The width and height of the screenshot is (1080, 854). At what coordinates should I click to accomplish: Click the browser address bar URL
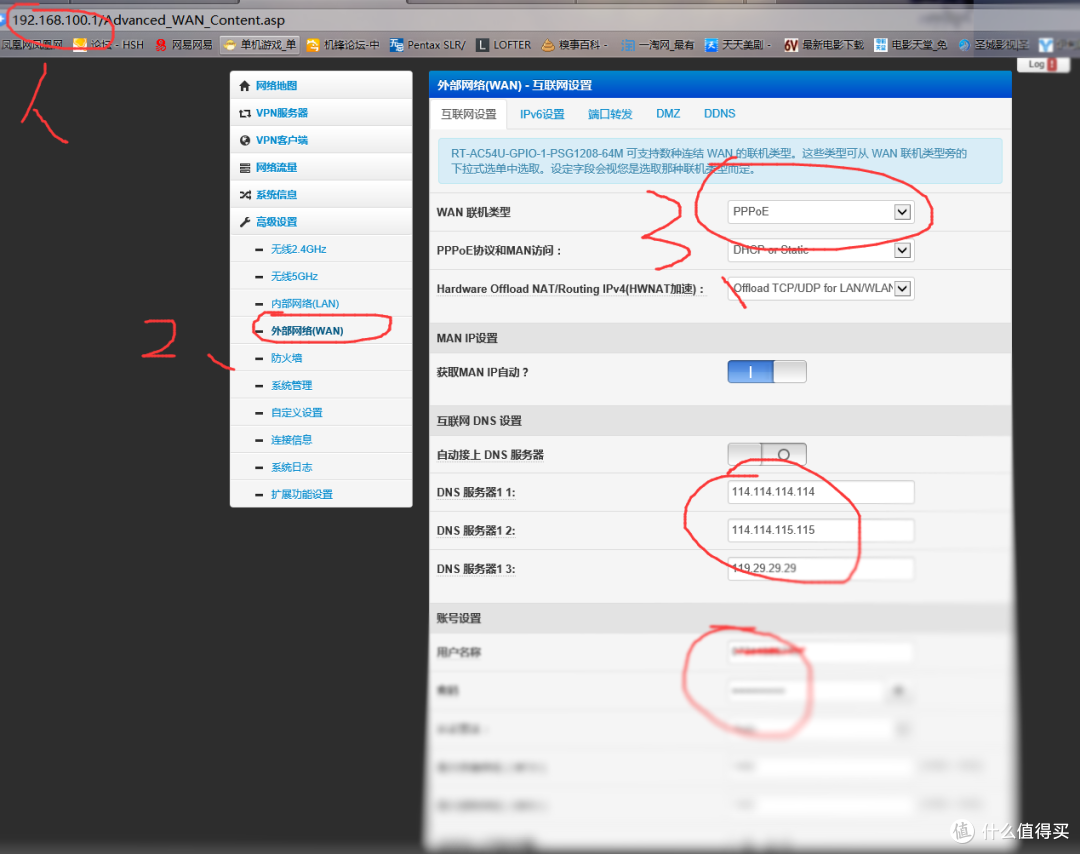tap(148, 20)
